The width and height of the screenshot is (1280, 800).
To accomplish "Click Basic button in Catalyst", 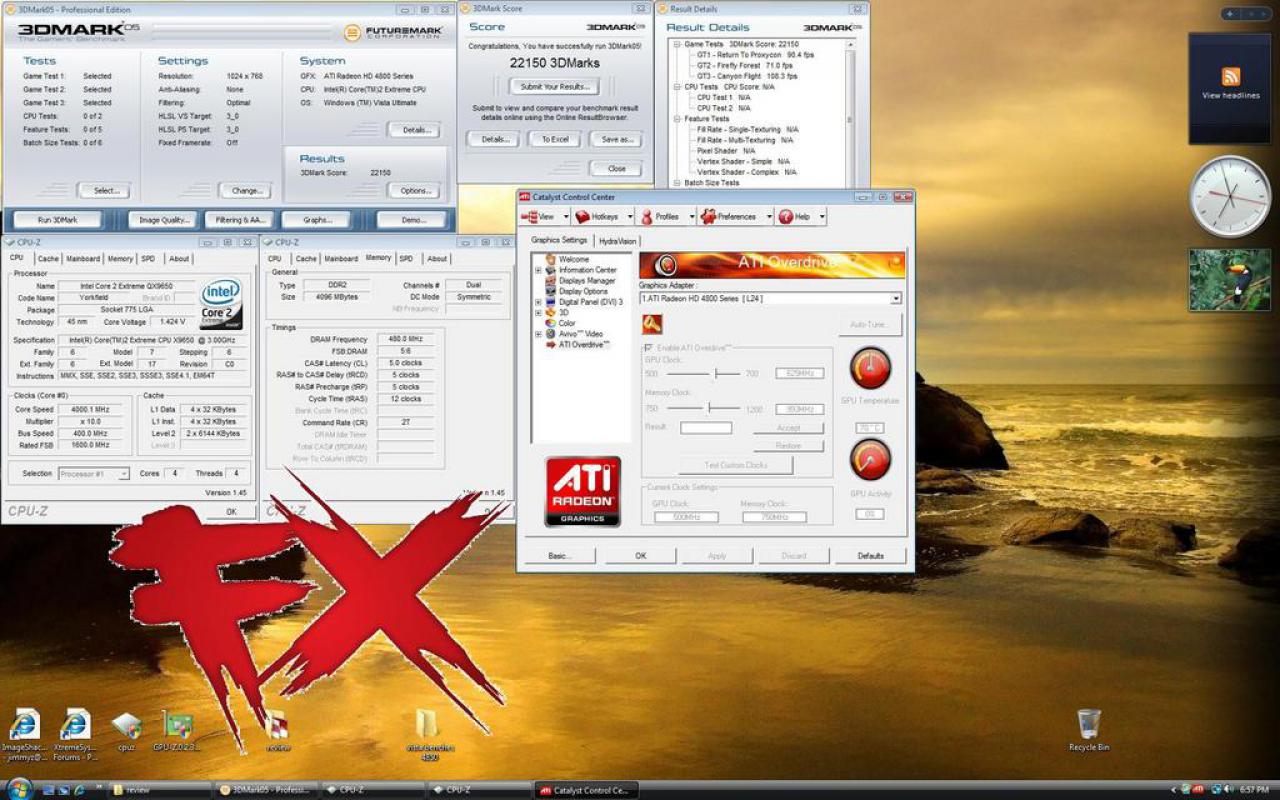I will 558,556.
